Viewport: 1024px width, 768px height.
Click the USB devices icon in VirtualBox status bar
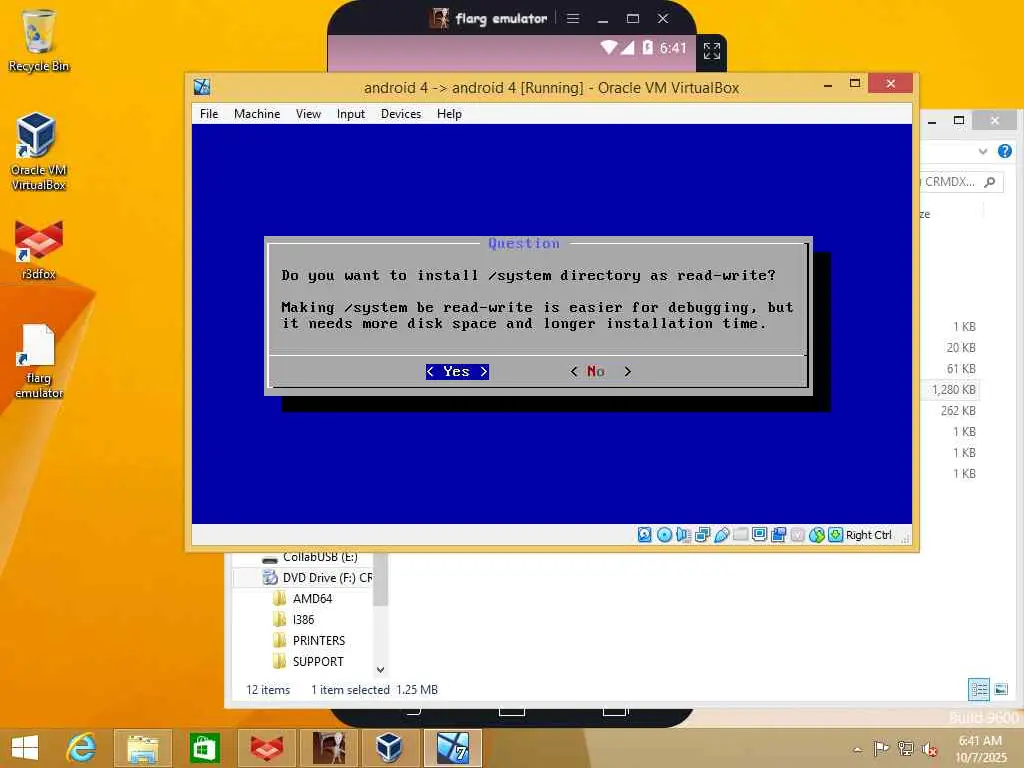(721, 535)
